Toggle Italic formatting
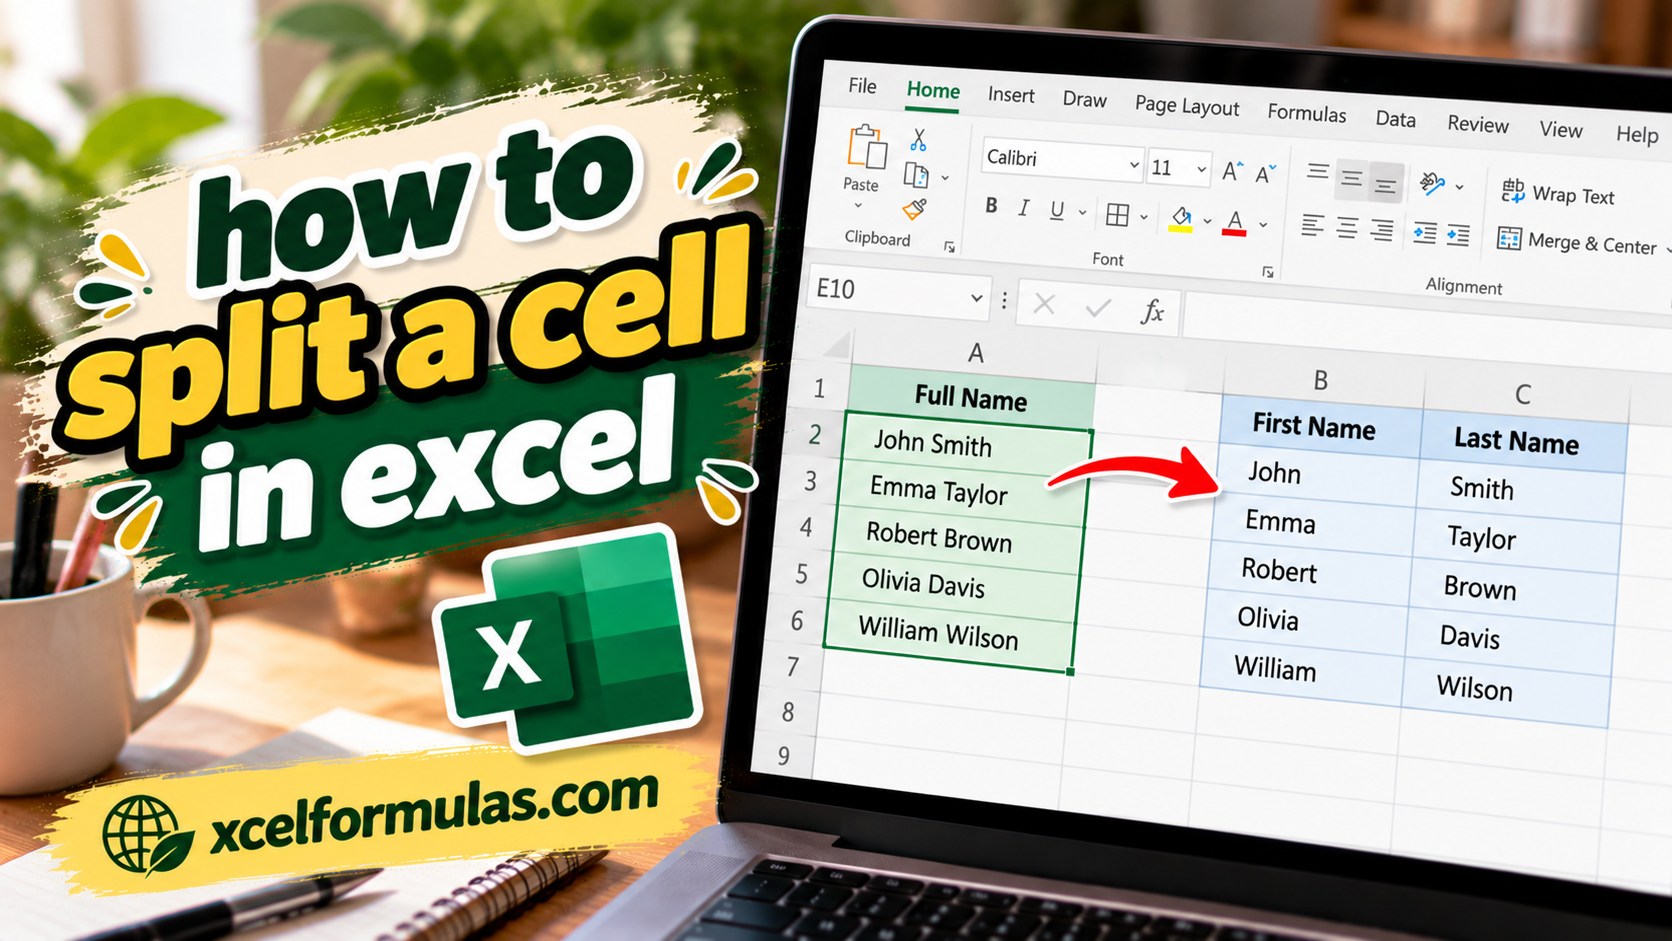 pos(1023,208)
